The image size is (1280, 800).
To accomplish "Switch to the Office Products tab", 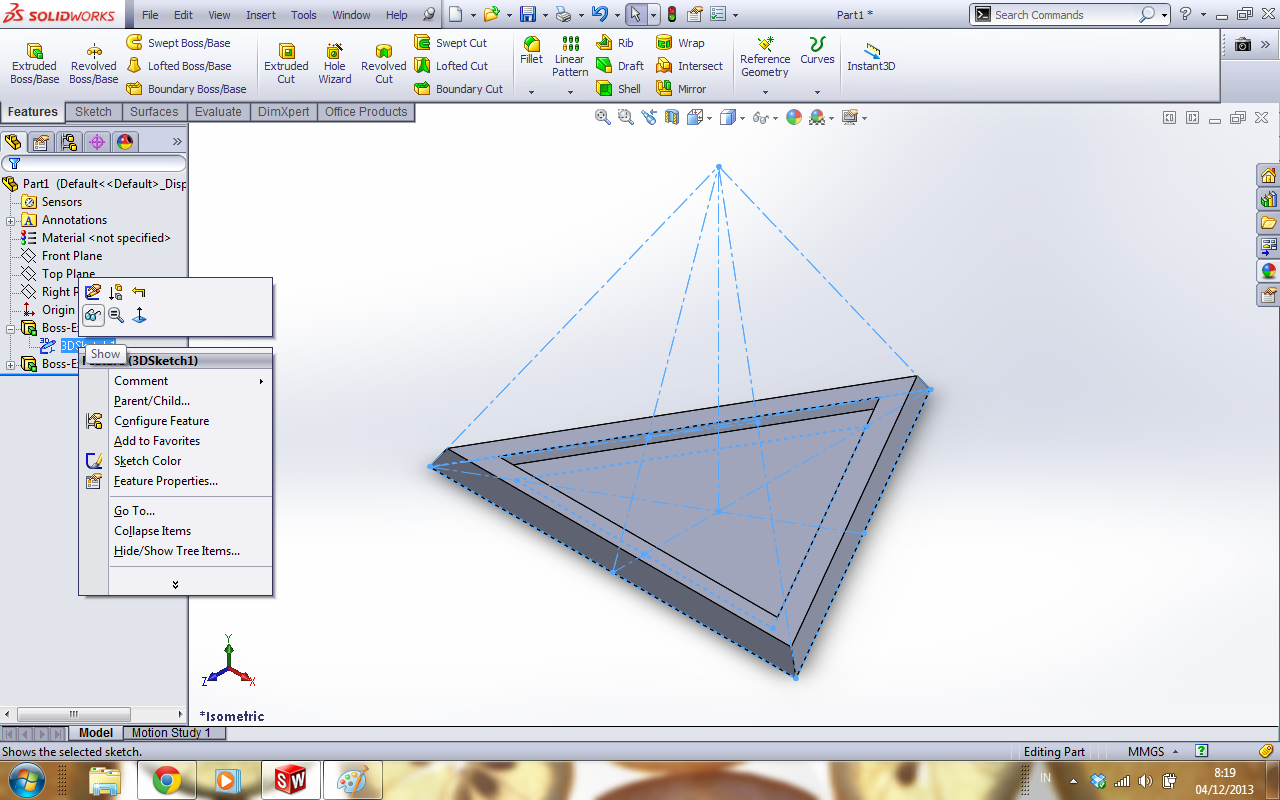I will (x=366, y=112).
